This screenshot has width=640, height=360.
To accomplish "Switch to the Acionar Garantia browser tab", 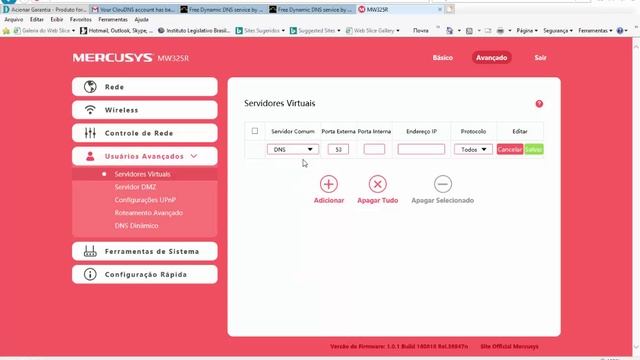I will coord(44,9).
